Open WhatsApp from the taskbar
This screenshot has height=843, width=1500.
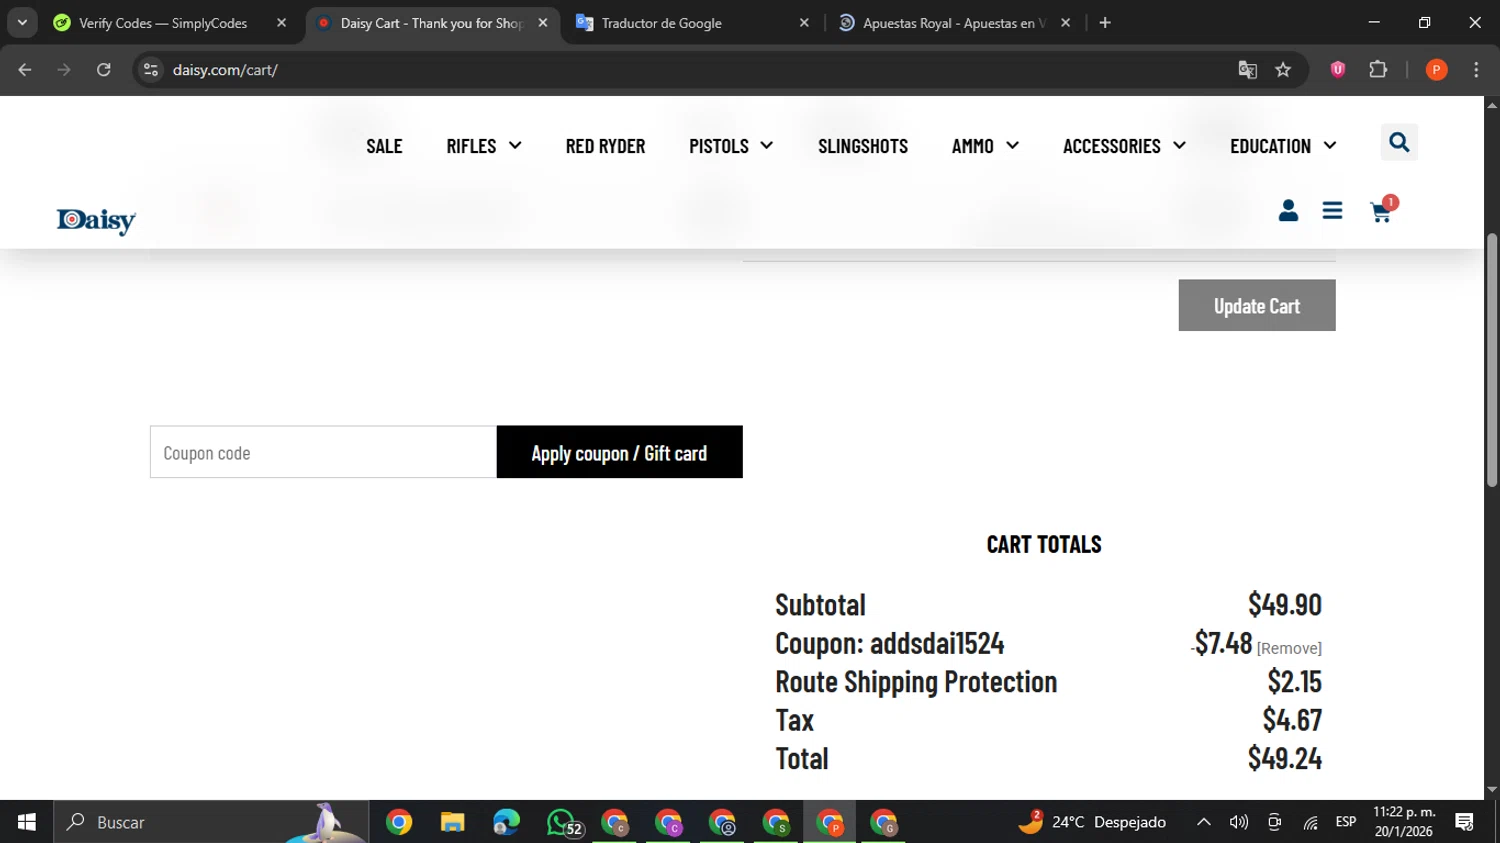click(563, 823)
